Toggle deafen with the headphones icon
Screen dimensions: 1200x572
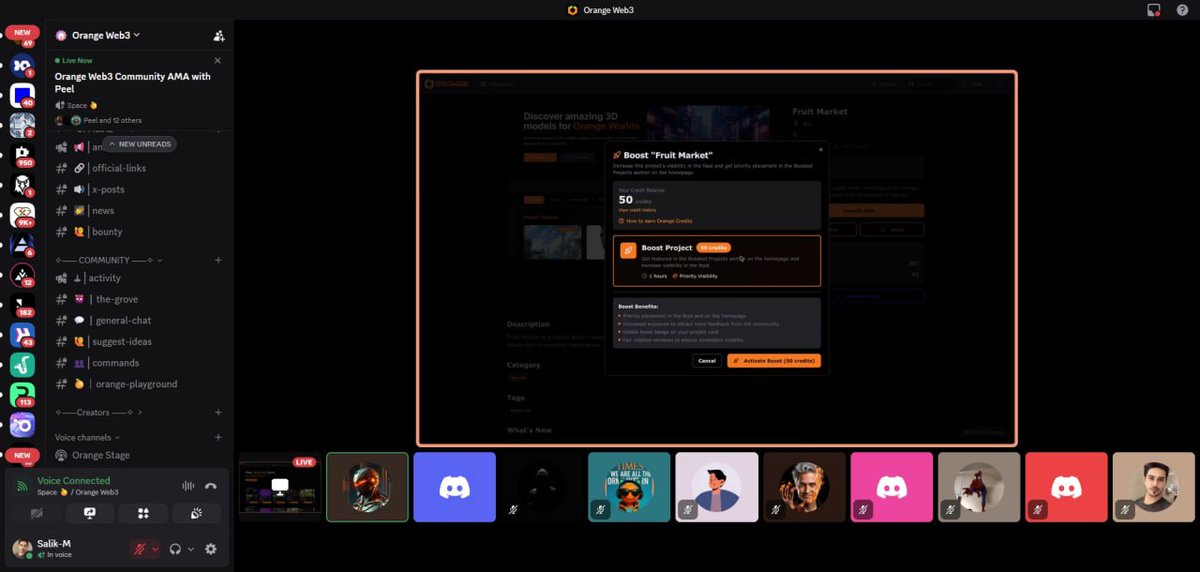(x=175, y=549)
